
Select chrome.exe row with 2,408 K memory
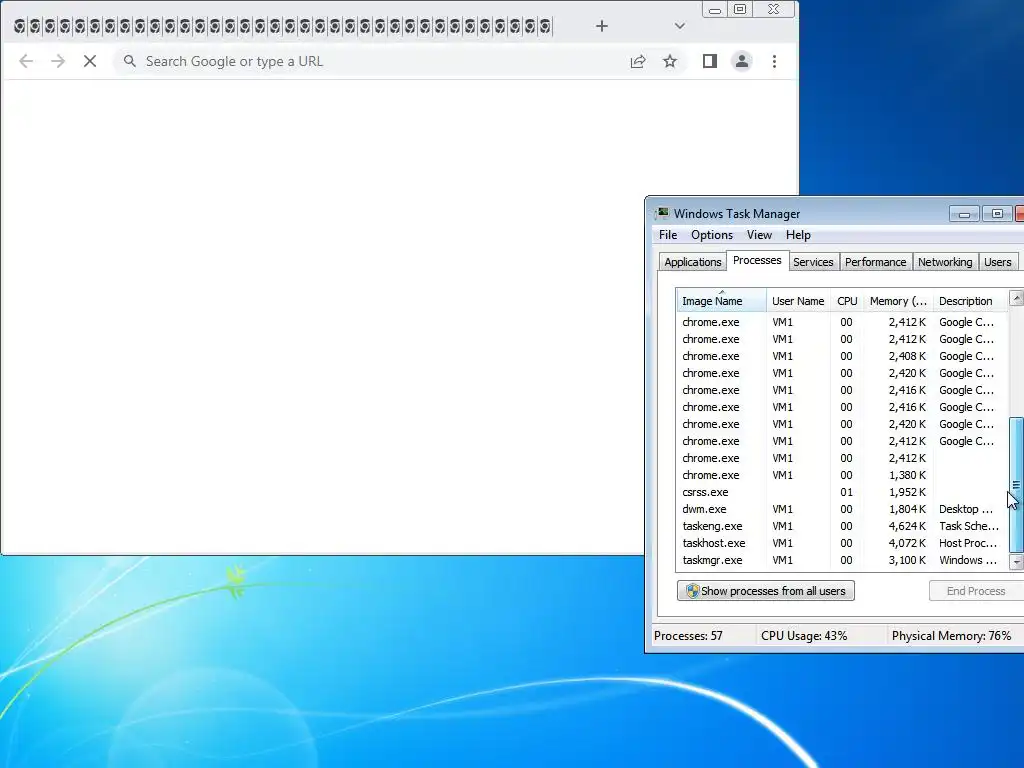tap(842, 357)
